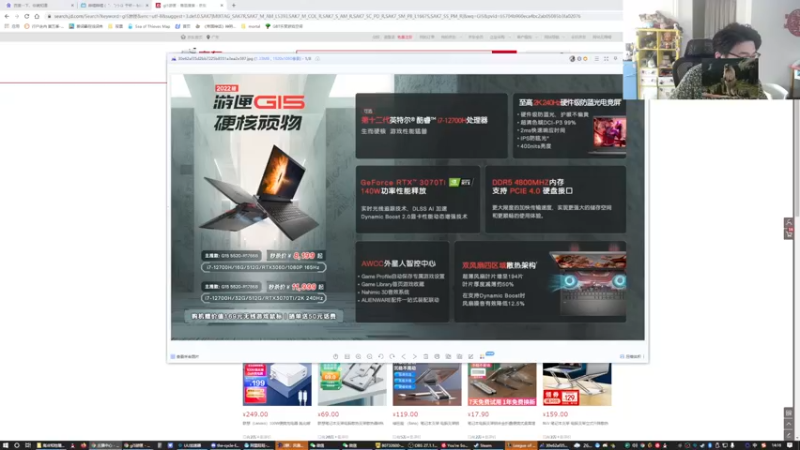Open the ¥249.00 charger product thumbnail
The height and width of the screenshot is (450, 800).
click(x=277, y=385)
